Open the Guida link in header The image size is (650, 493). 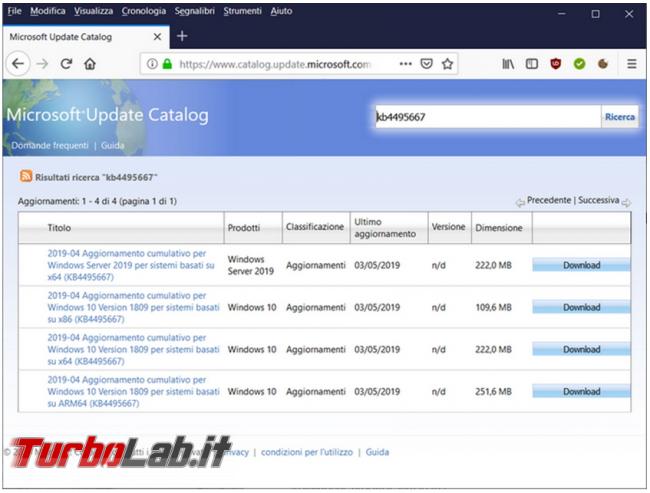pos(112,146)
